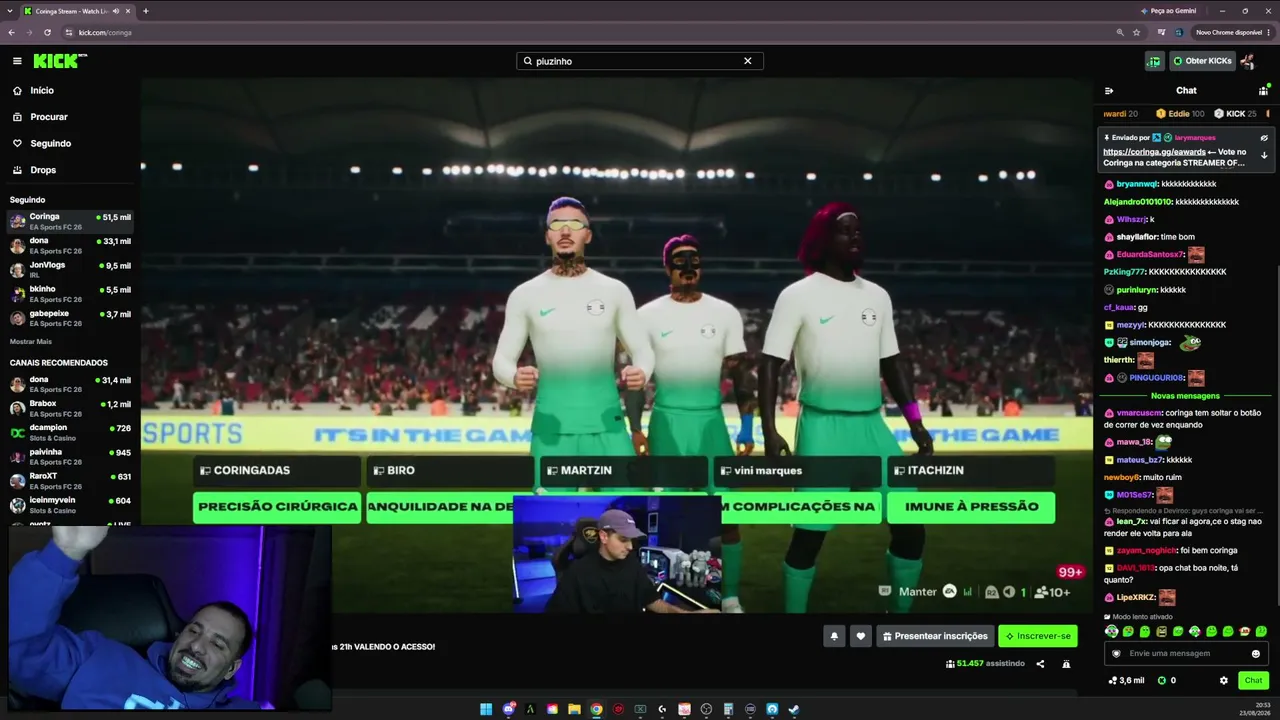The image size is (1280, 720).
Task: Open a new browser tab
Action: tap(146, 11)
